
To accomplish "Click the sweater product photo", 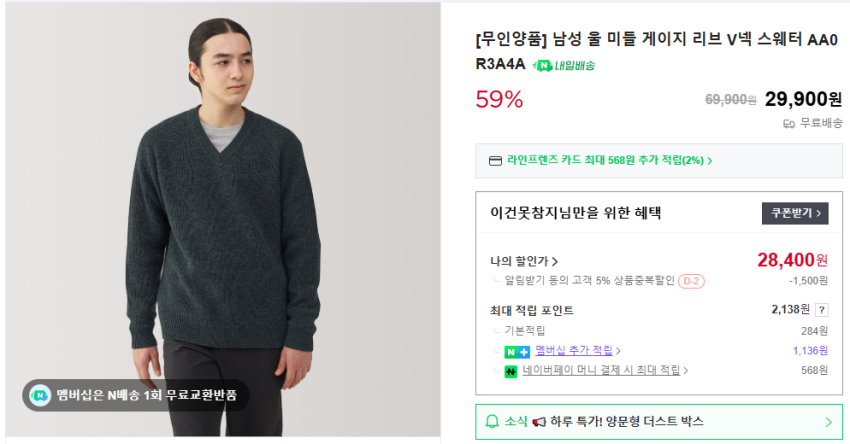I will (222, 200).
